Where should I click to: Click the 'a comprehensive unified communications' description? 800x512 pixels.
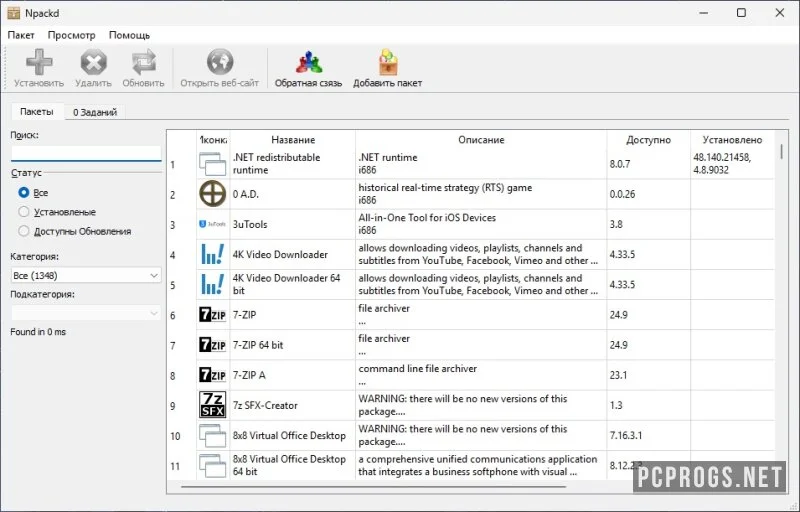478,465
